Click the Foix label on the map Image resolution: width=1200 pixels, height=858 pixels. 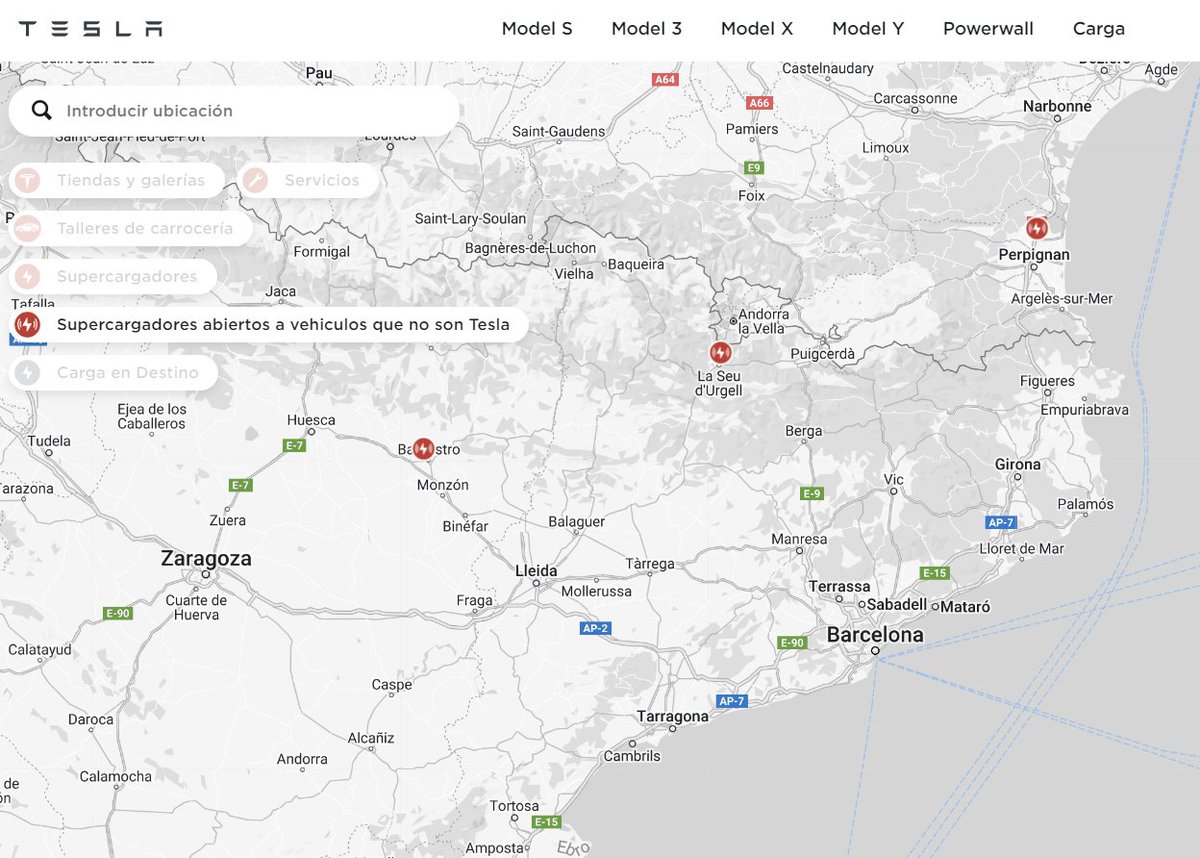[x=751, y=196]
